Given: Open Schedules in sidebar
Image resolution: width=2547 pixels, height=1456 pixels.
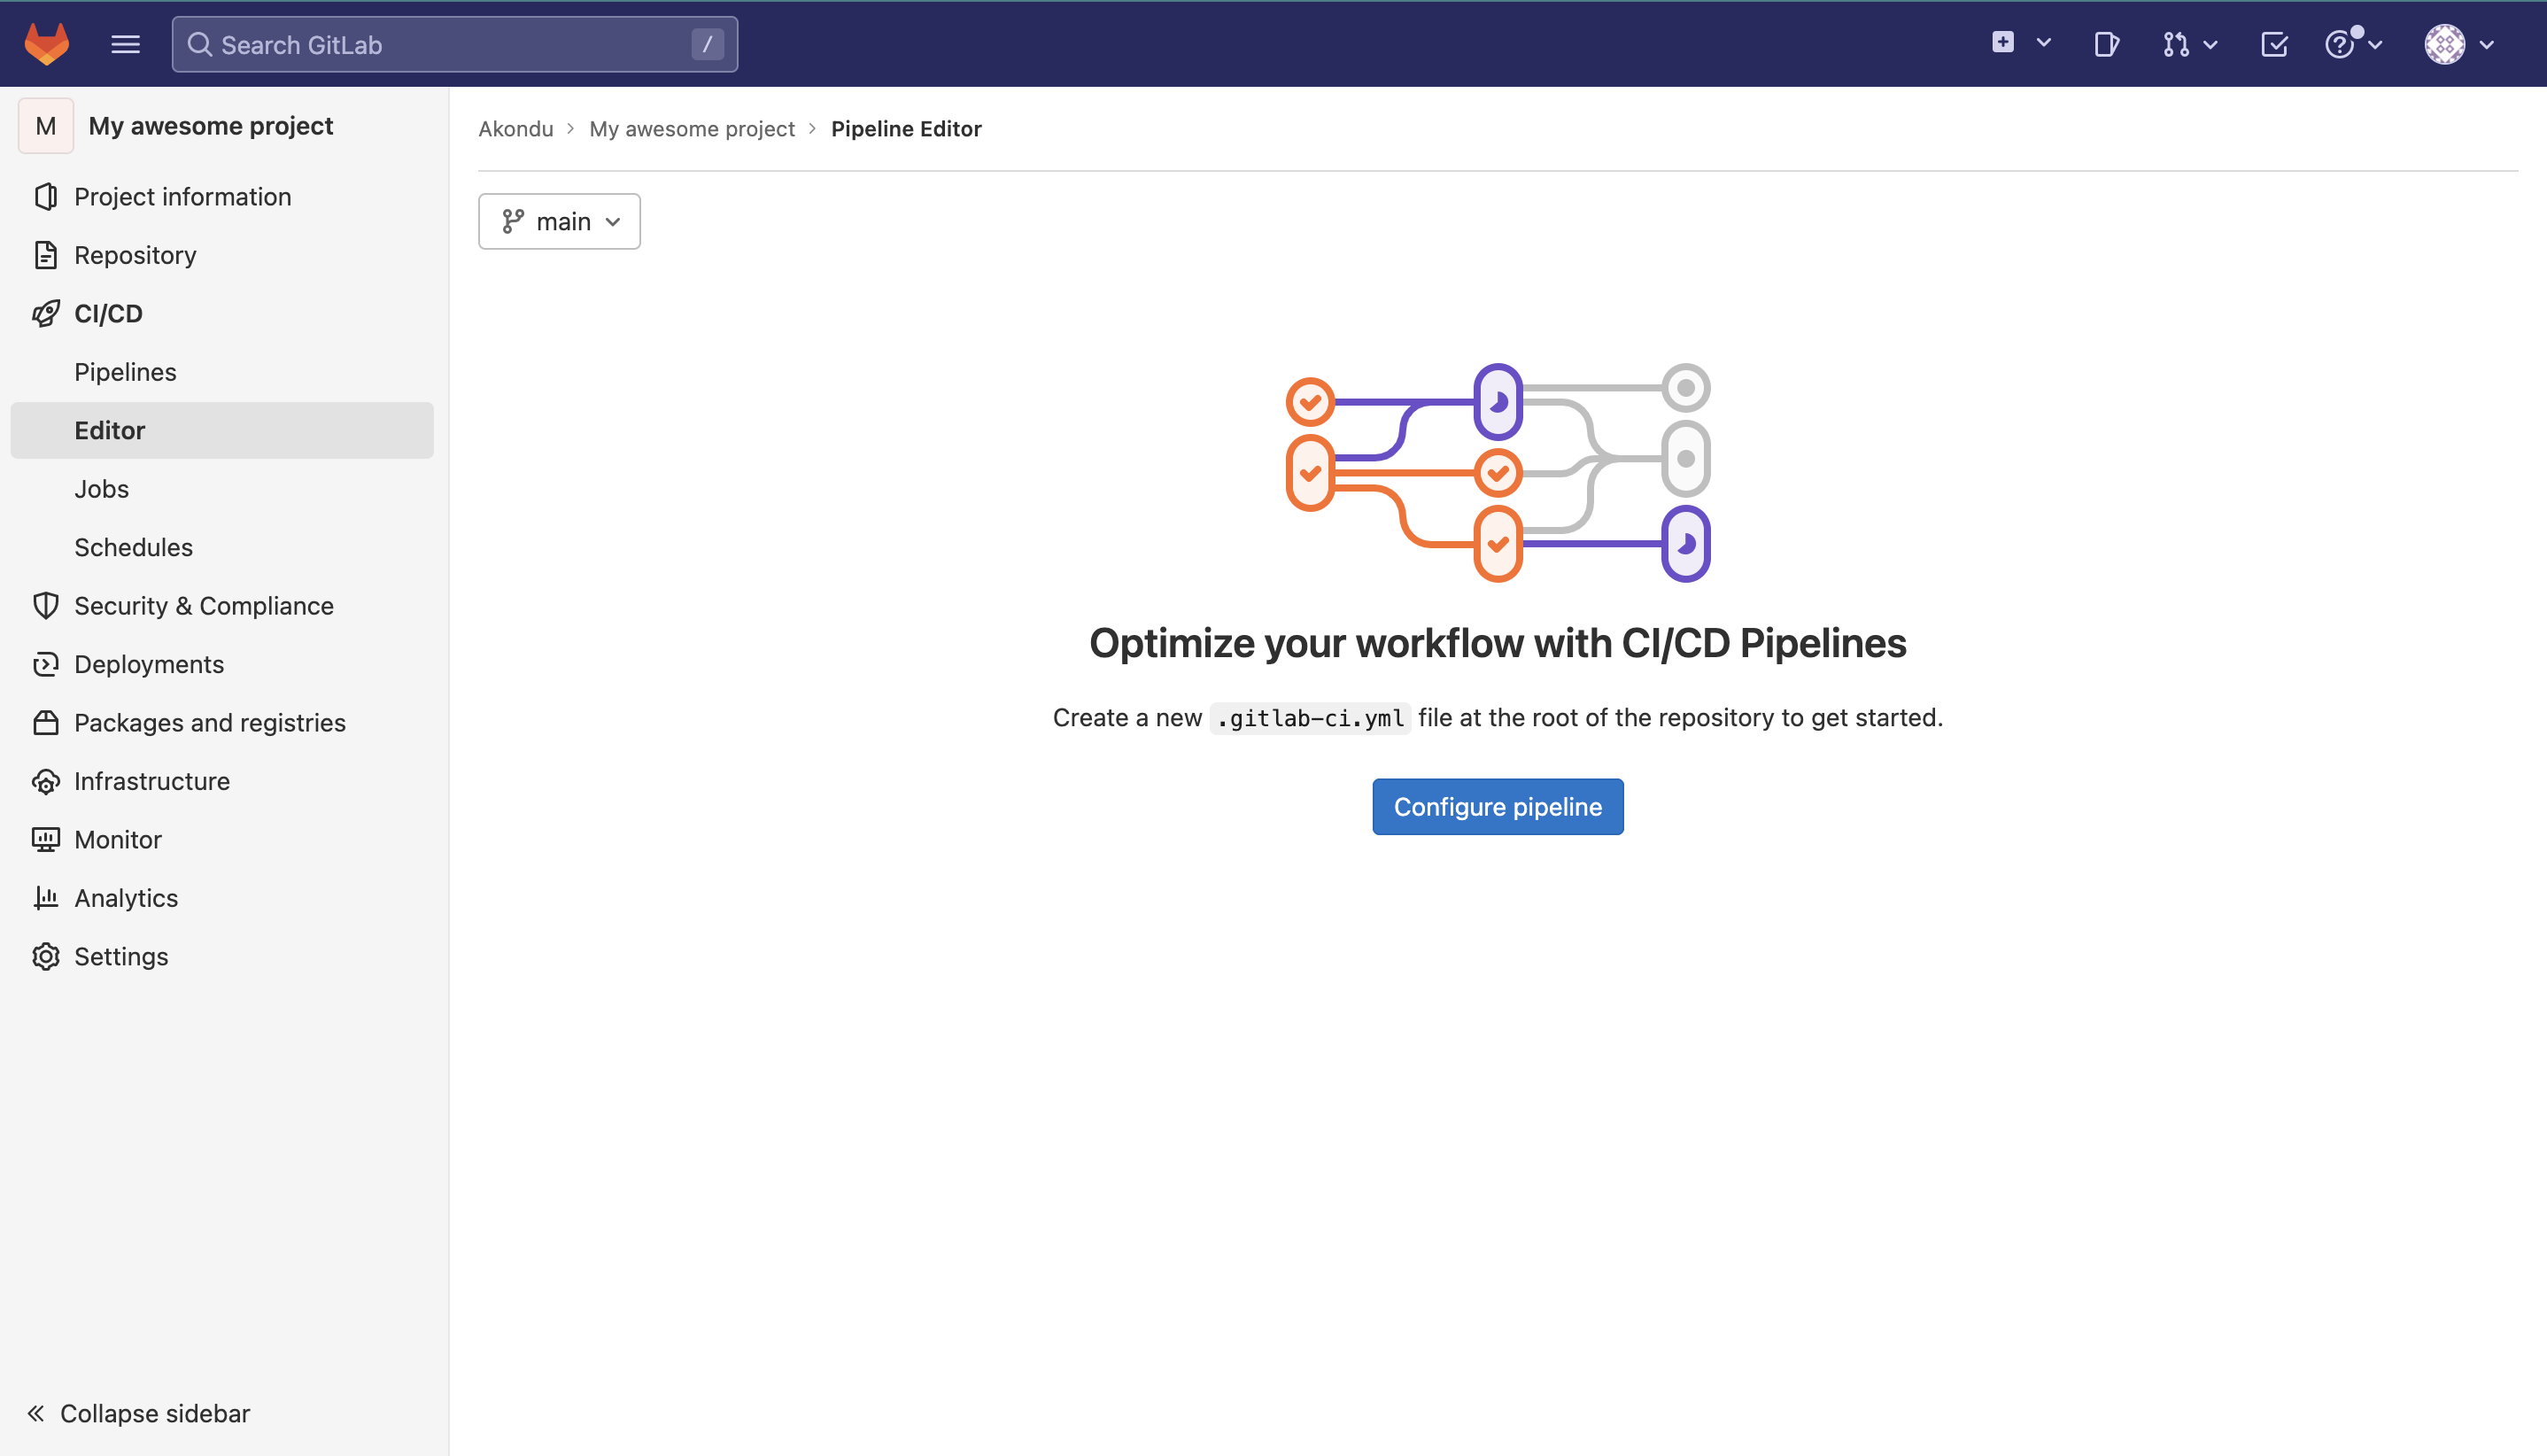Looking at the screenshot, I should click(133, 547).
